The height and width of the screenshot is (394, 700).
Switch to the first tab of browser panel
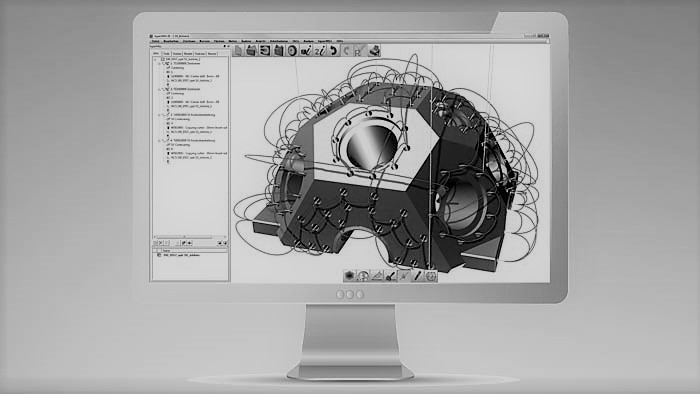pyautogui.click(x=156, y=54)
